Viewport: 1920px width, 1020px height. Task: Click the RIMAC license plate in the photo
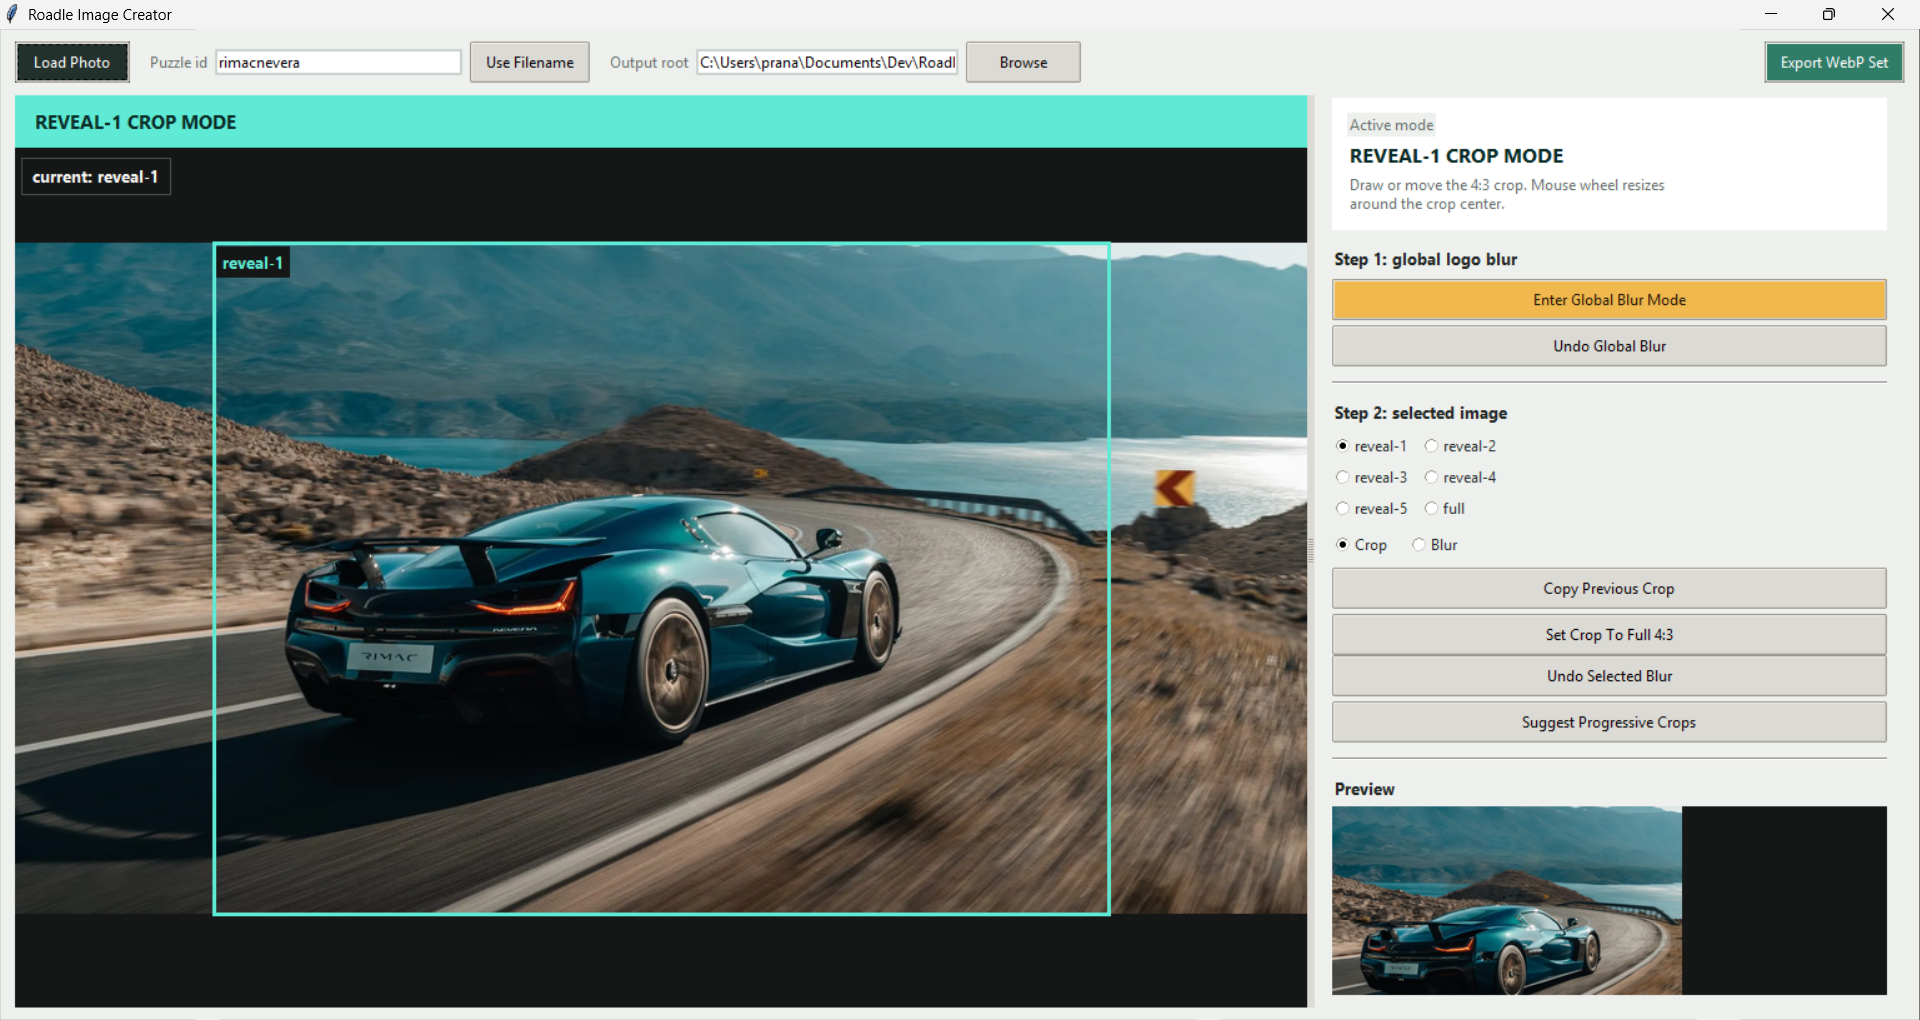coord(390,657)
